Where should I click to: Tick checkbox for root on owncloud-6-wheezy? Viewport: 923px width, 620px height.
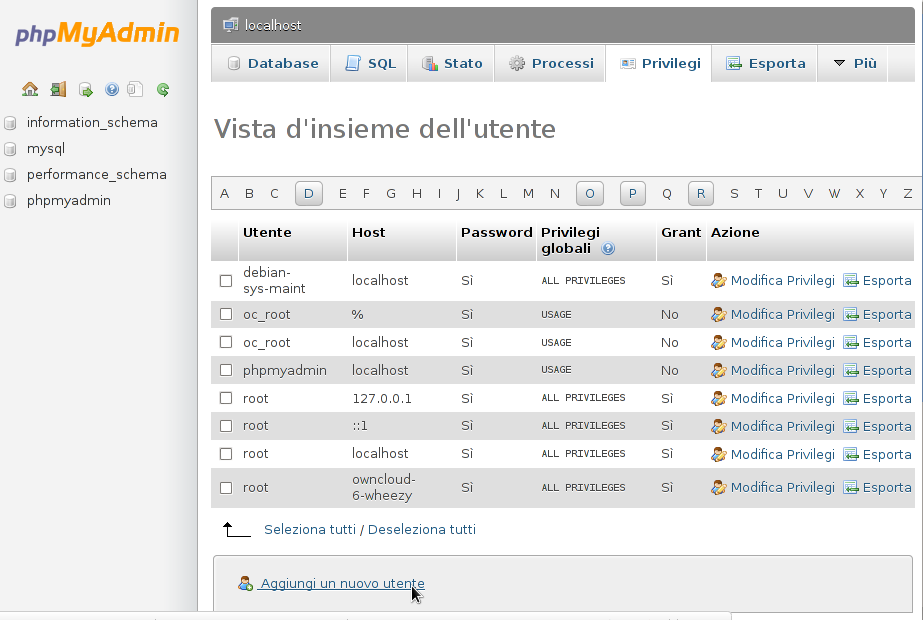coord(226,488)
